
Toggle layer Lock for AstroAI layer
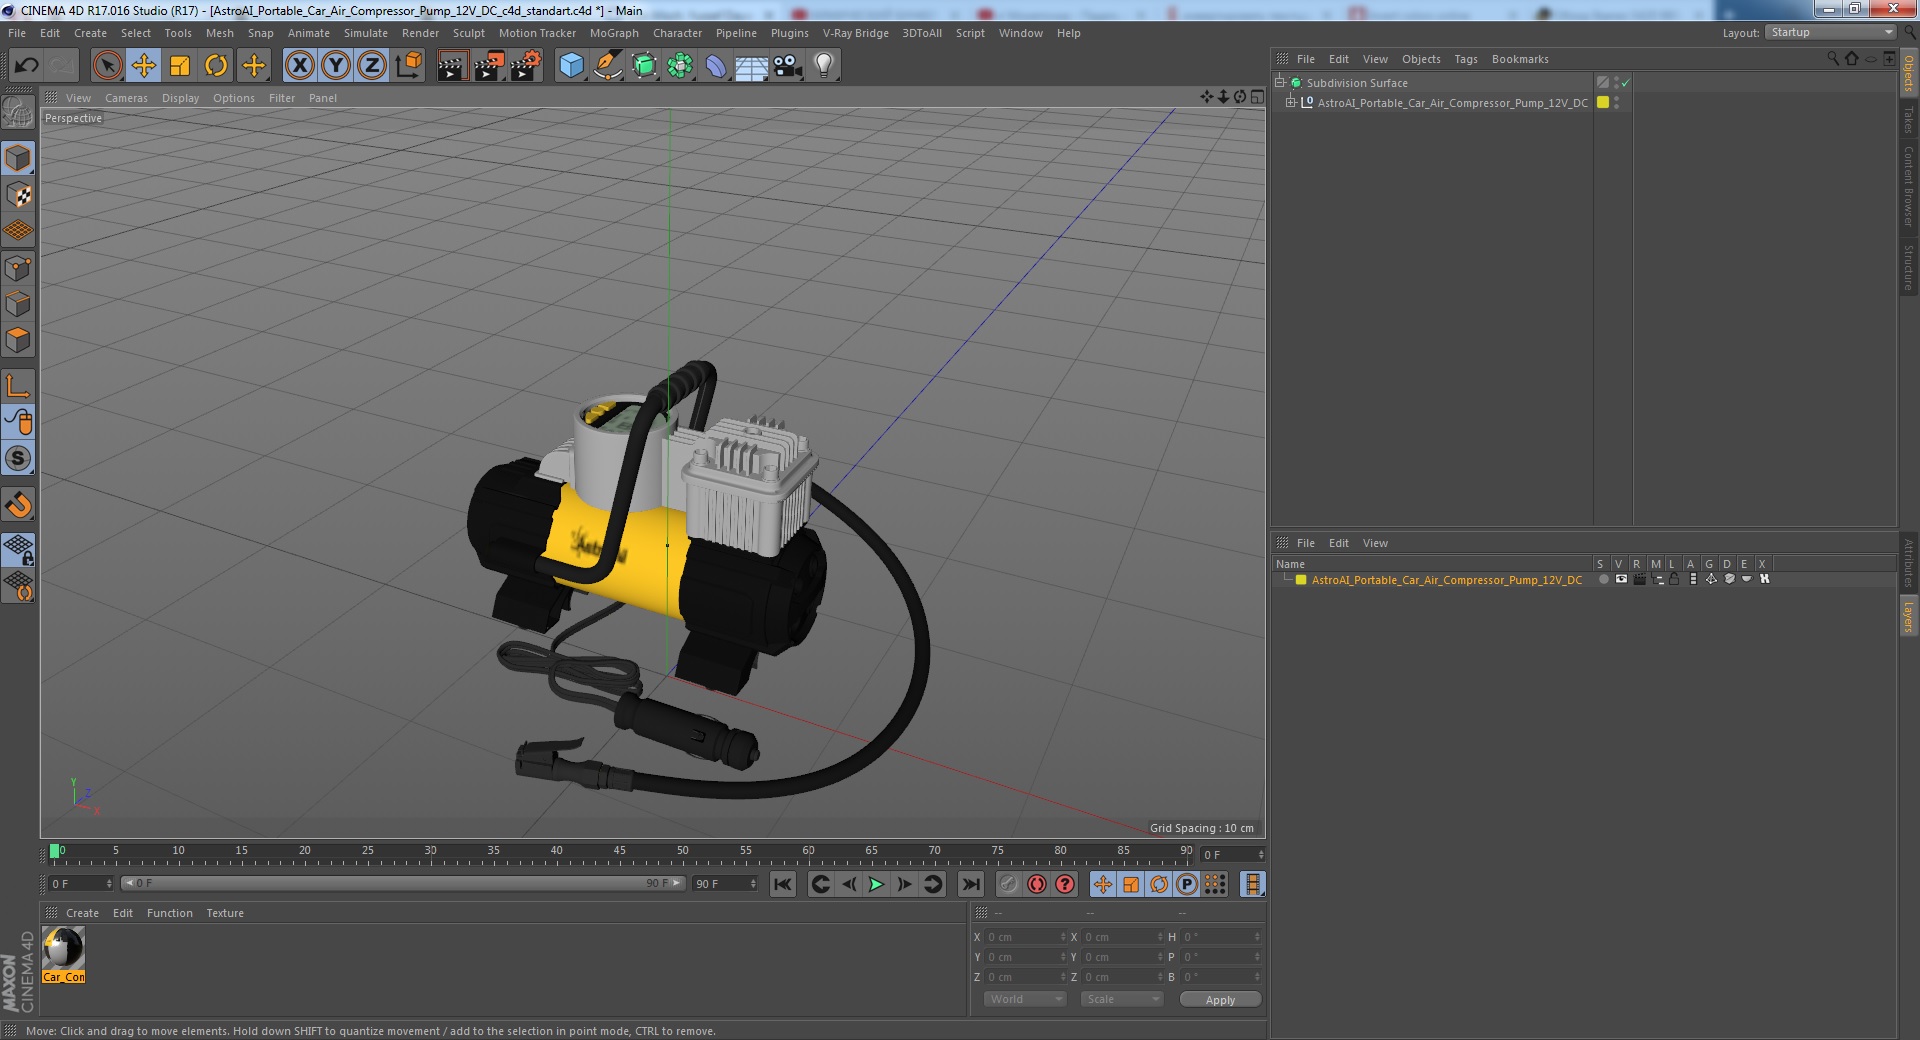[1674, 579]
